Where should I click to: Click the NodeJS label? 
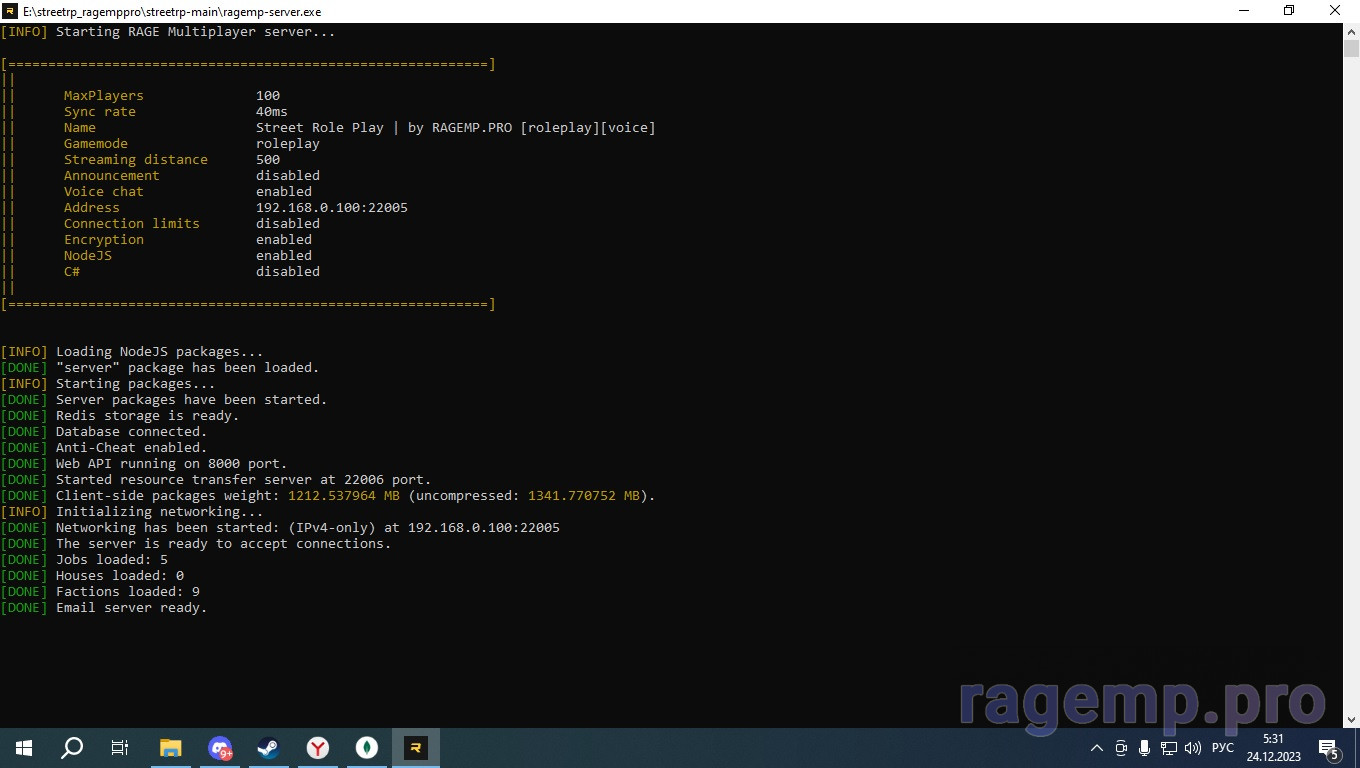click(x=88, y=256)
